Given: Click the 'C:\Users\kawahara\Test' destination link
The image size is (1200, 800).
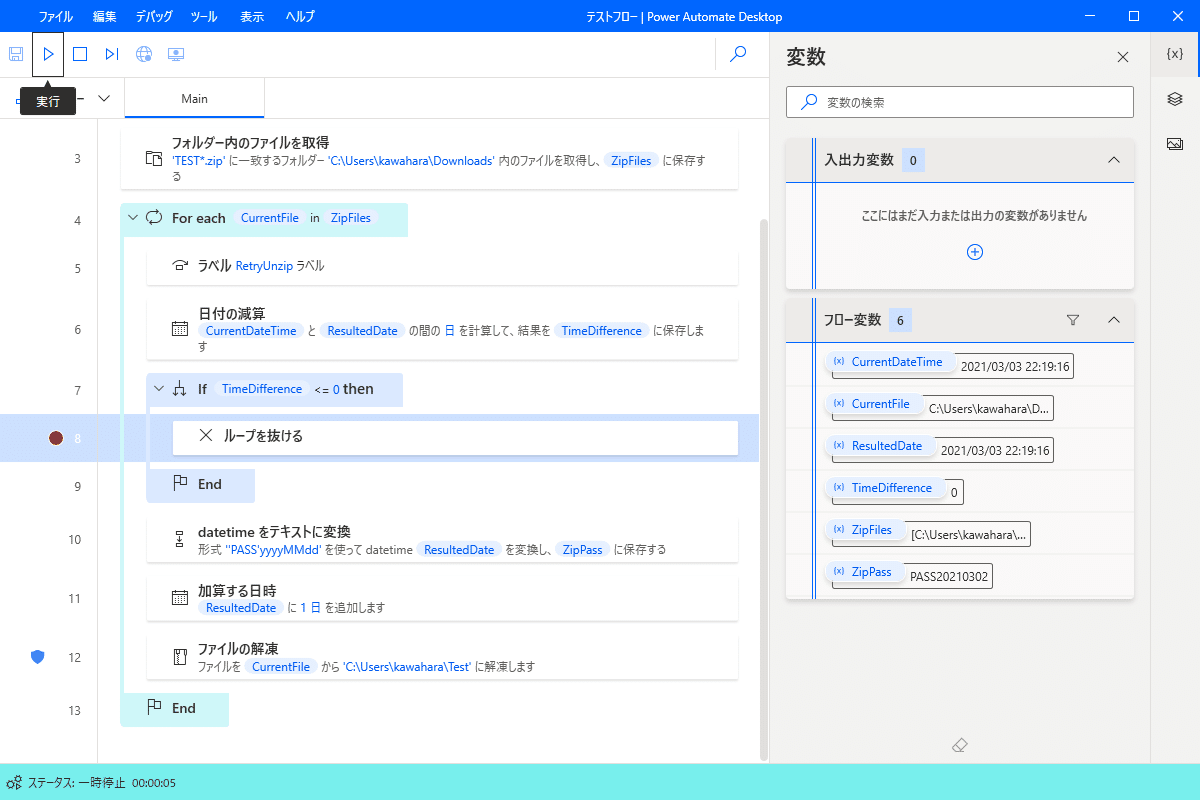Looking at the screenshot, I should 407,667.
